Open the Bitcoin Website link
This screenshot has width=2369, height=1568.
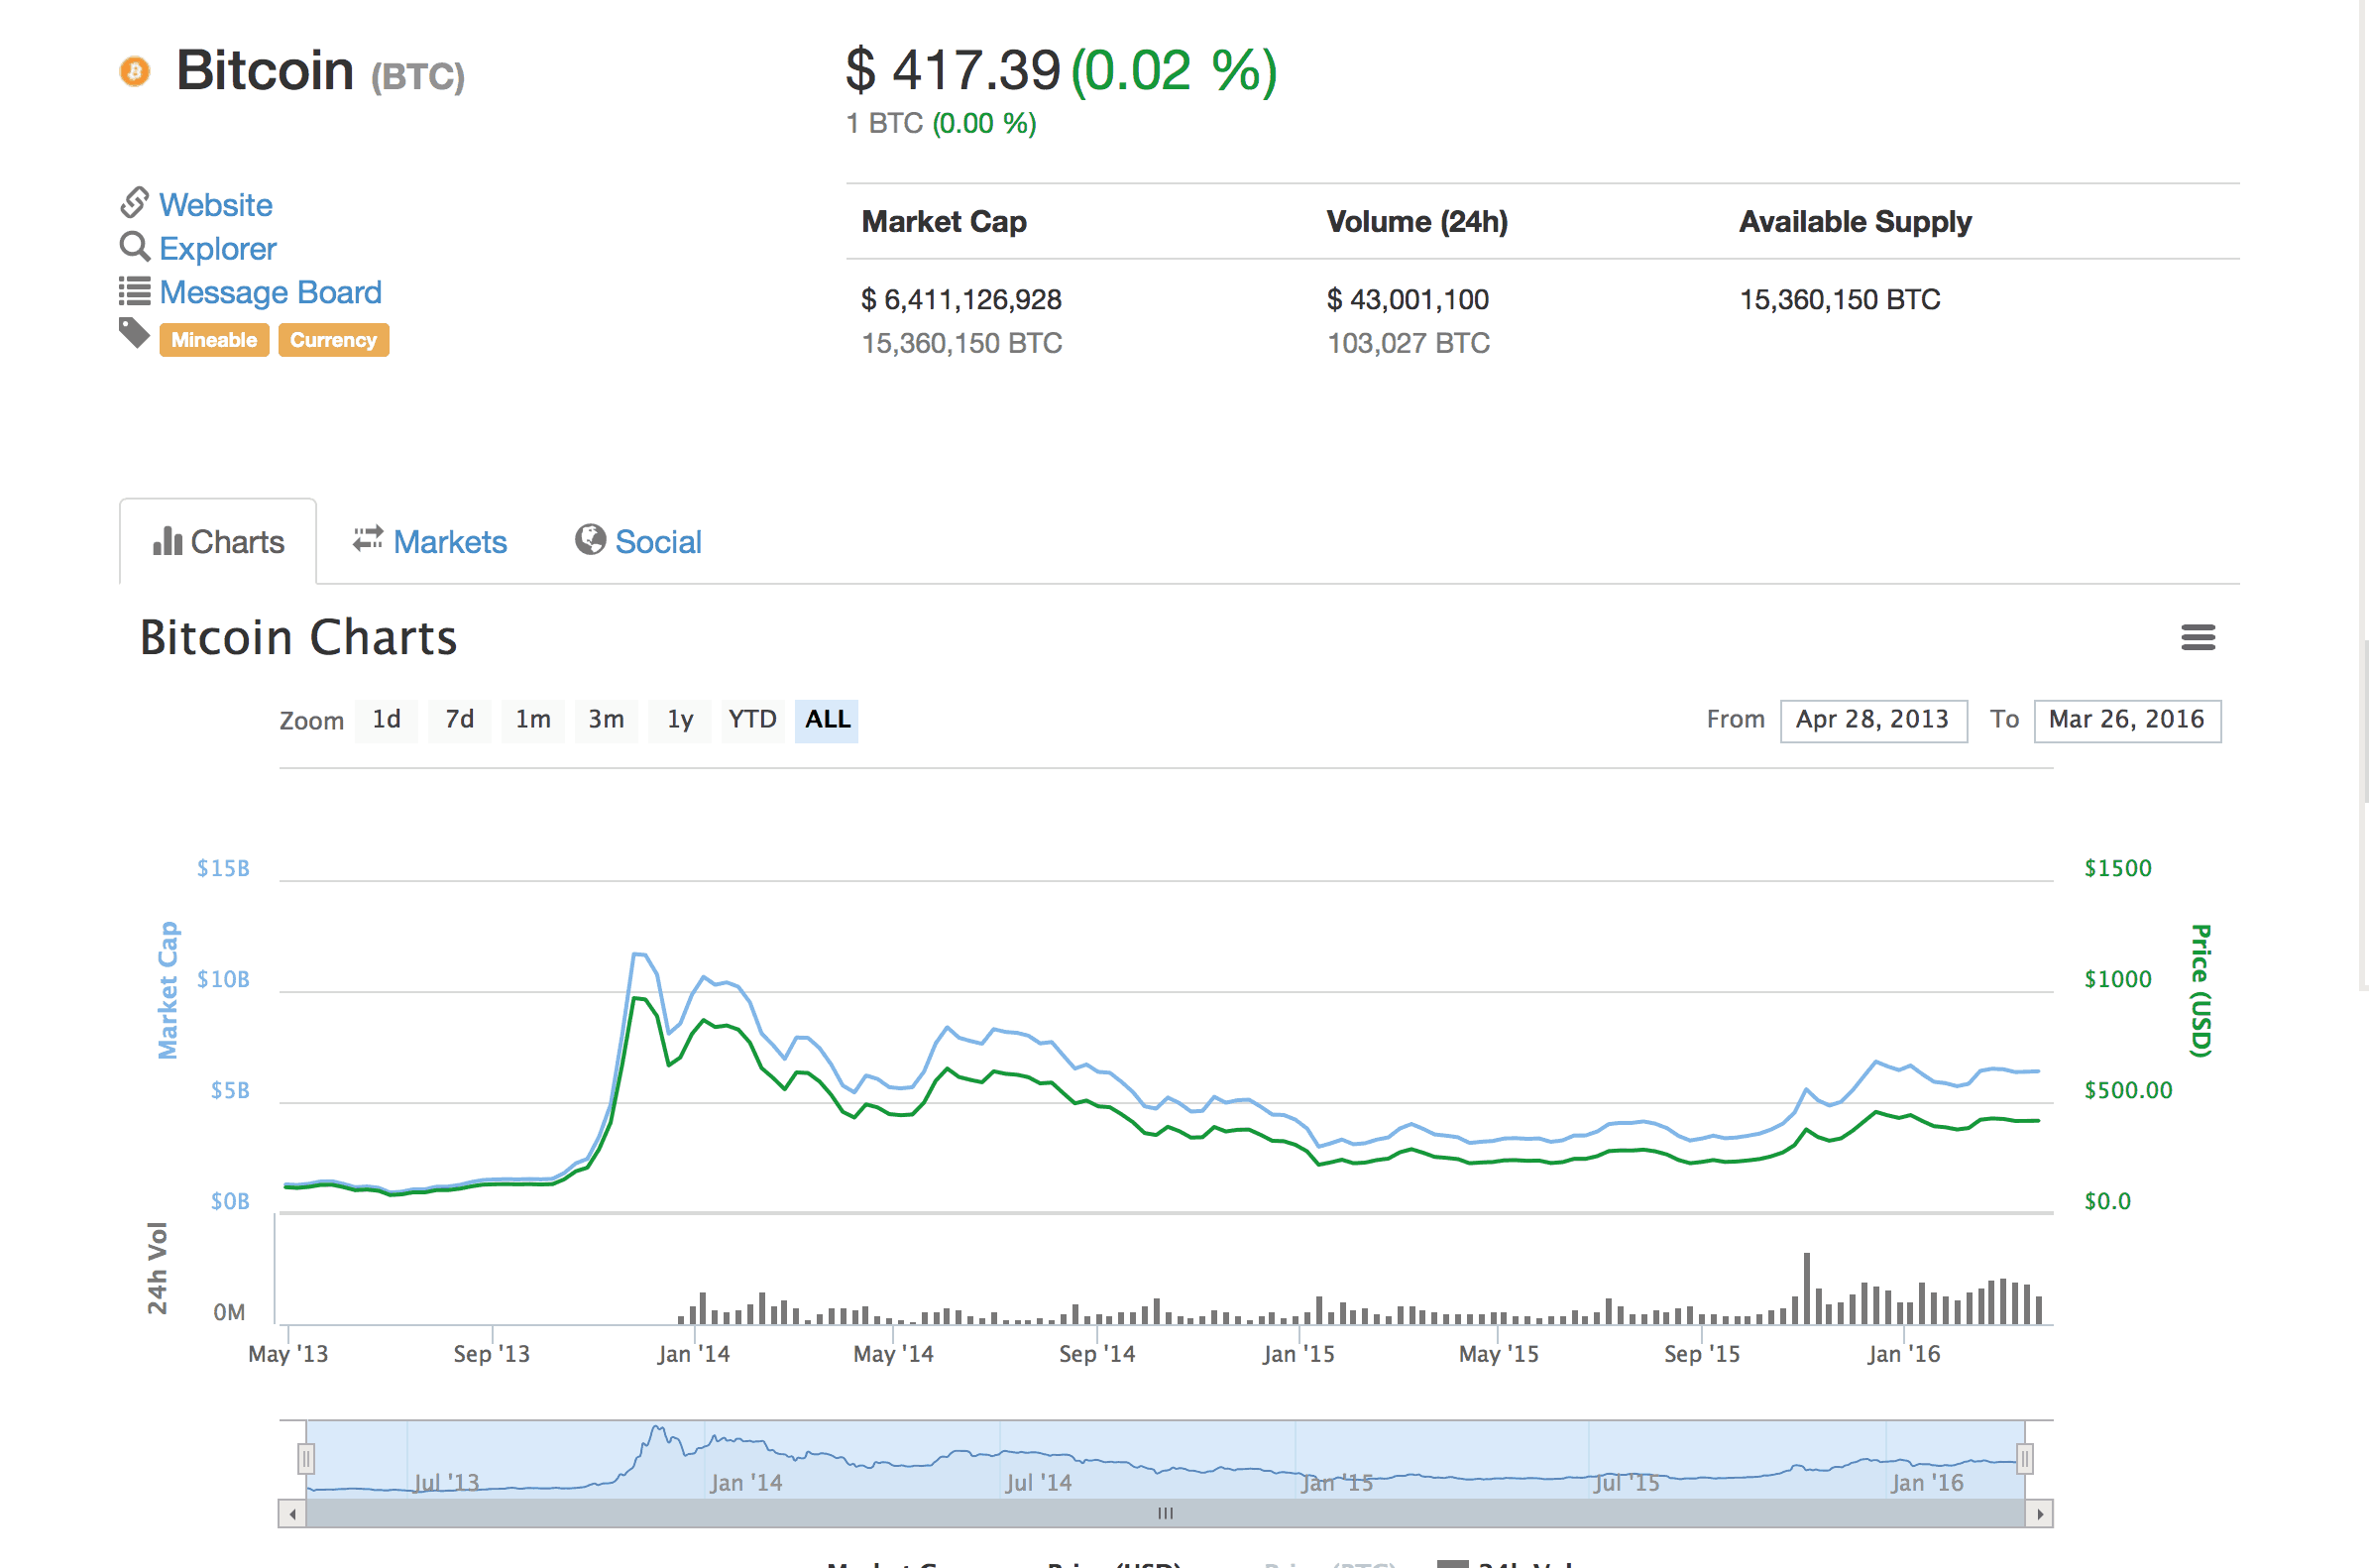click(x=216, y=205)
